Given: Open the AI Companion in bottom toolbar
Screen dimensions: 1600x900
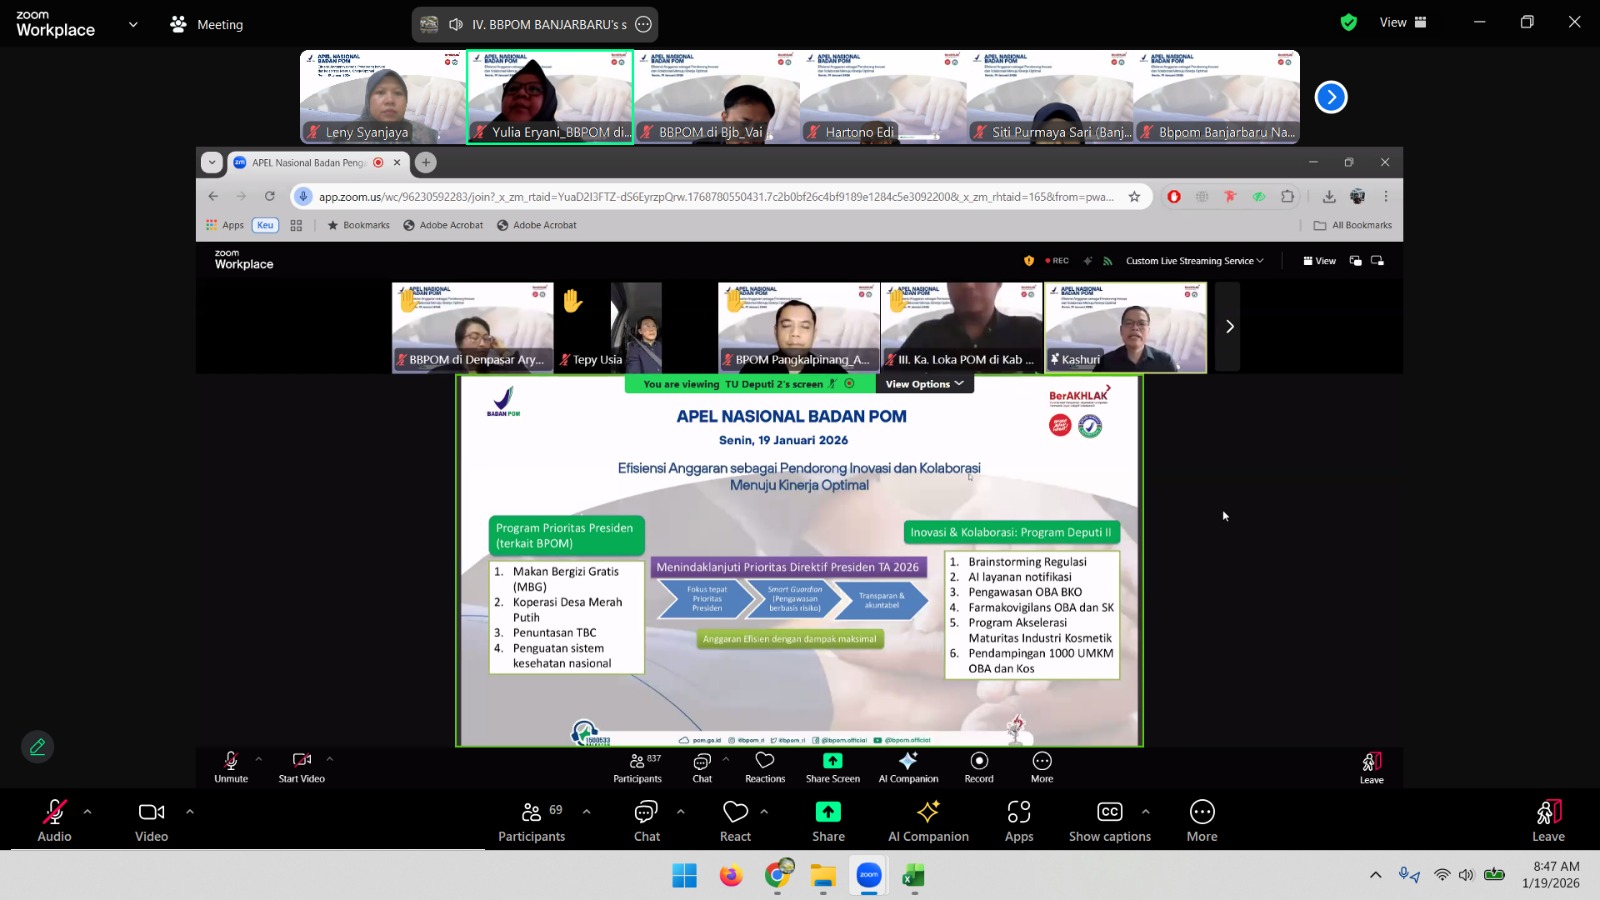Looking at the screenshot, I should 928,820.
